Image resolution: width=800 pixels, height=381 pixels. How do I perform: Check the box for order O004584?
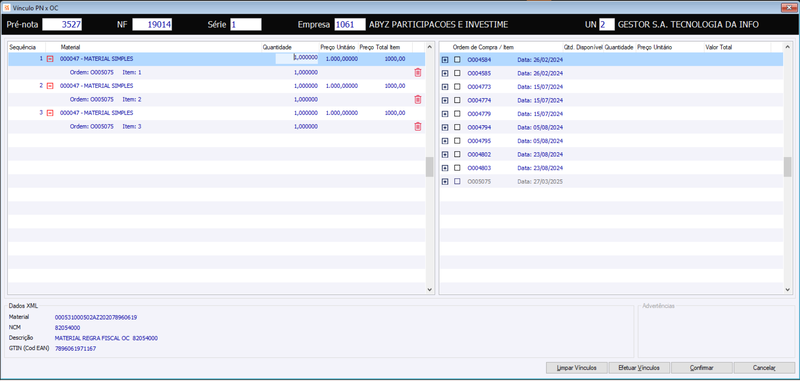[457, 60]
